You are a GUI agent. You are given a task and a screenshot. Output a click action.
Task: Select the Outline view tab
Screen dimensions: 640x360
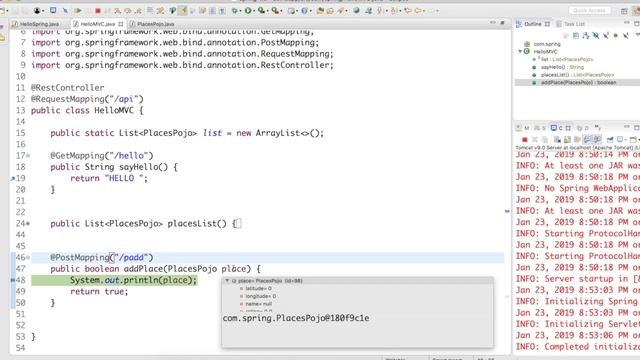point(533,24)
